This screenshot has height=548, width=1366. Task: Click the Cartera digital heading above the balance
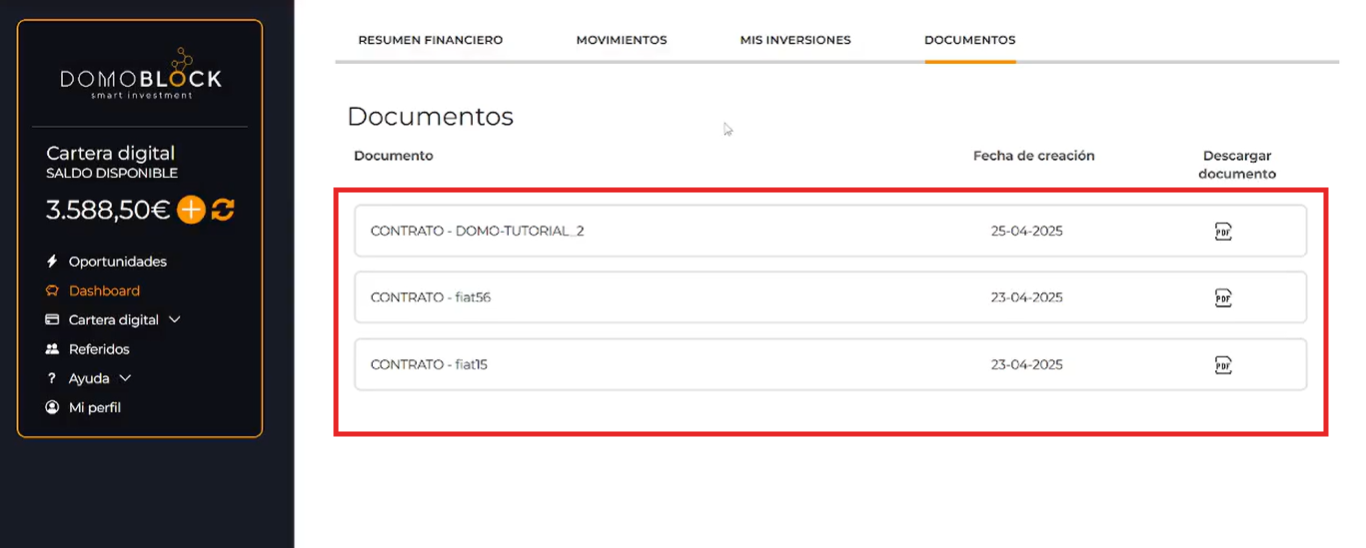coord(111,153)
